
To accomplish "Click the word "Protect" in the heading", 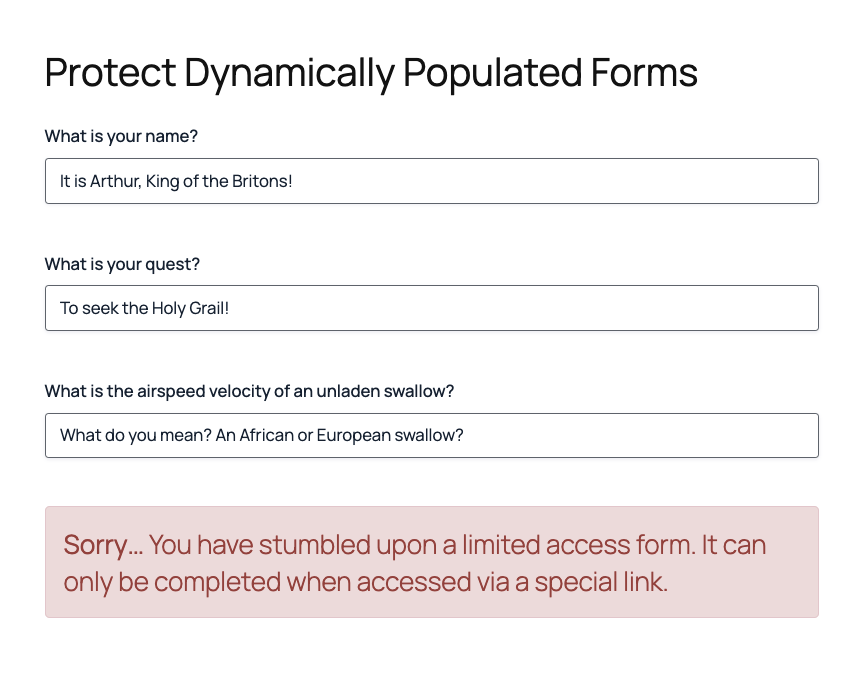I will [x=110, y=73].
